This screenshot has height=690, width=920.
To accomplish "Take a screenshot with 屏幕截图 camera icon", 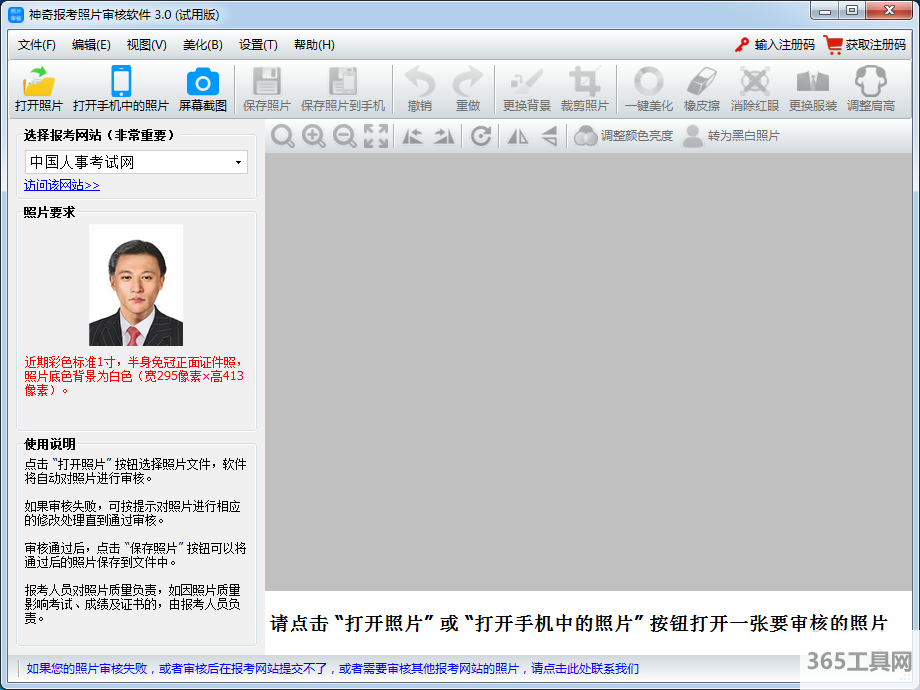I will coord(203,89).
